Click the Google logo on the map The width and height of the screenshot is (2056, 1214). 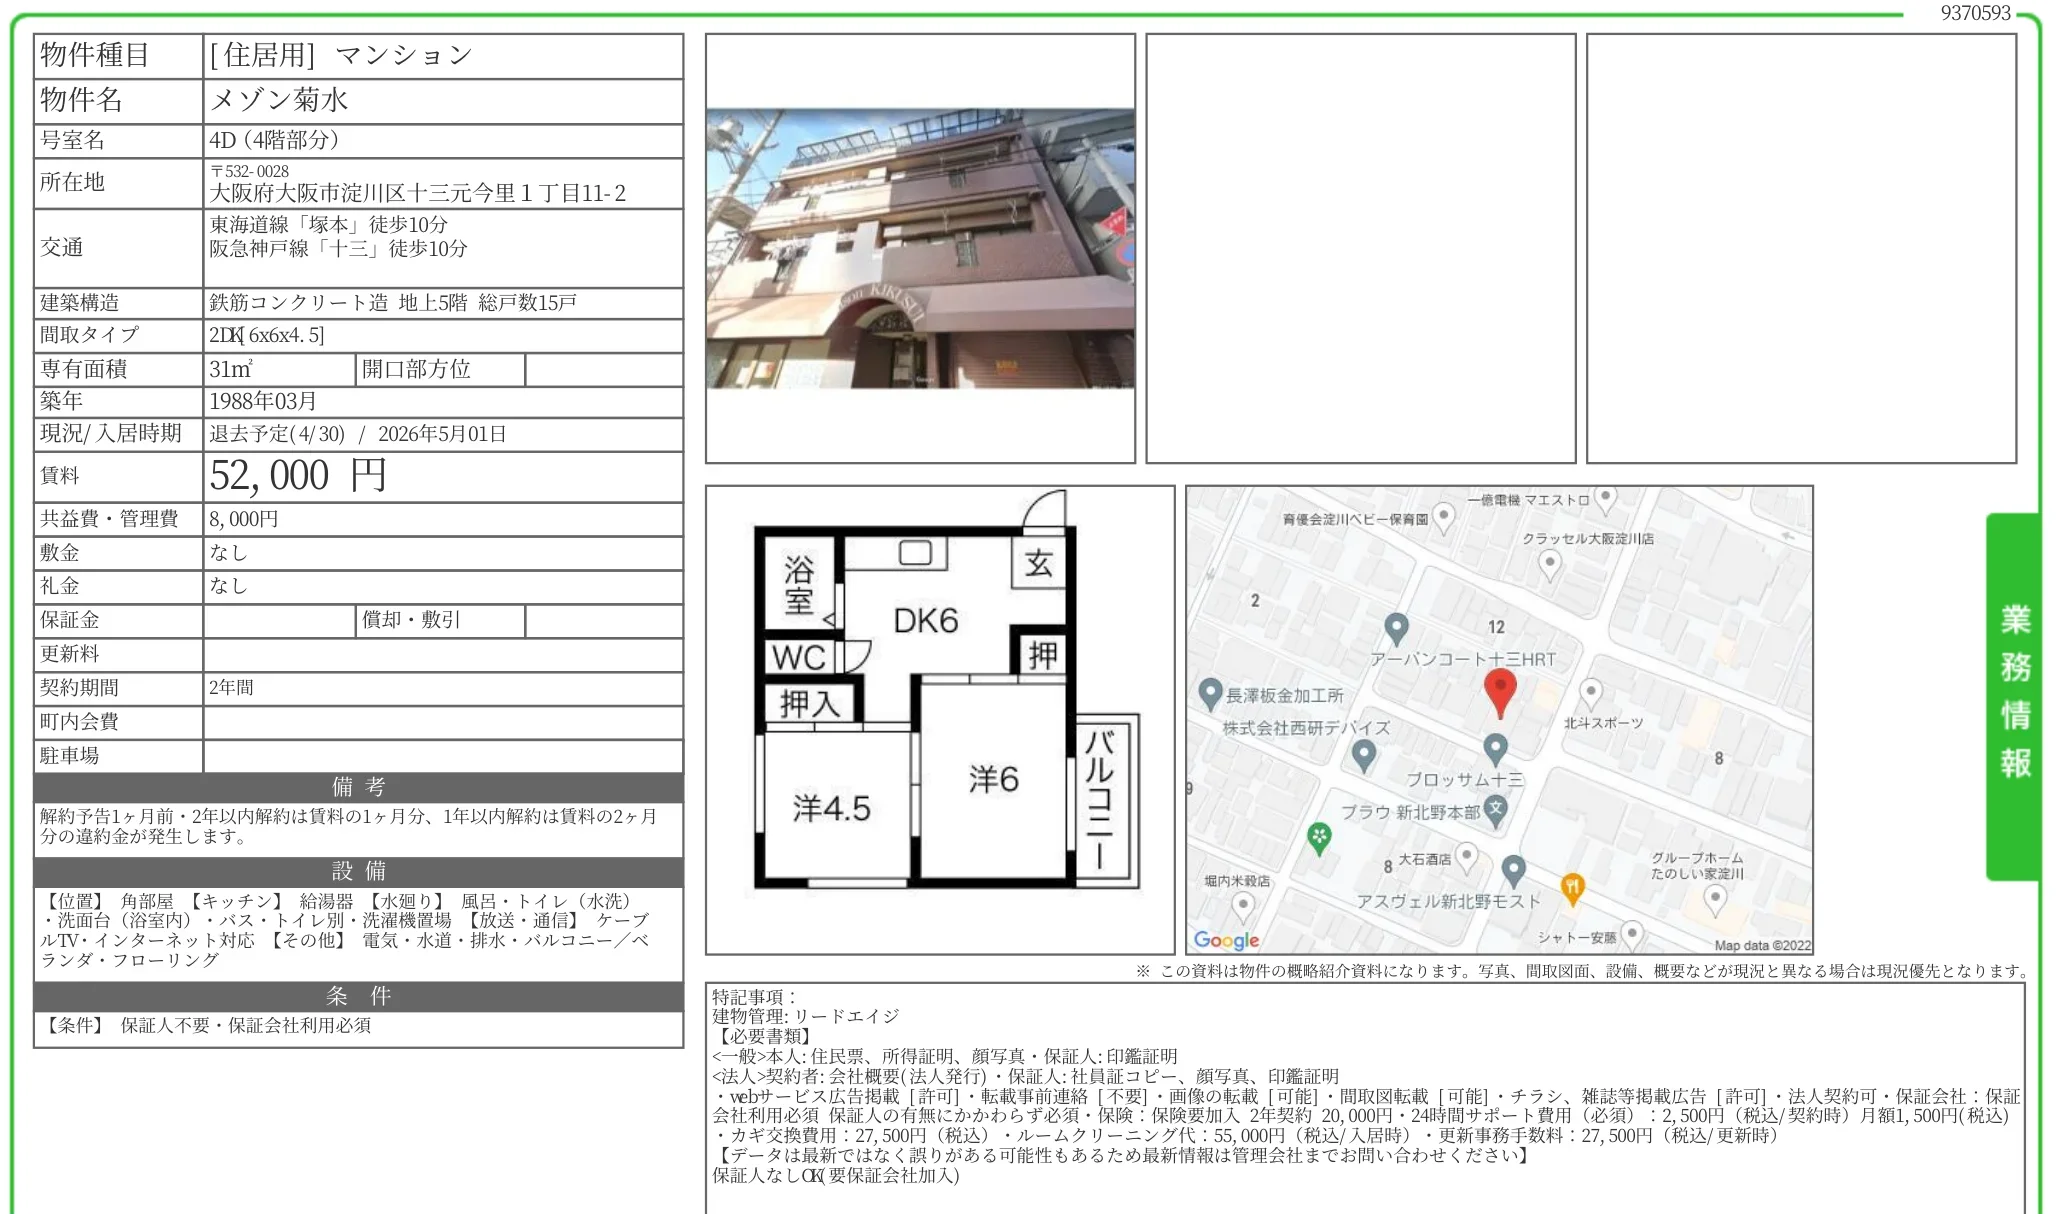[x=1226, y=940]
